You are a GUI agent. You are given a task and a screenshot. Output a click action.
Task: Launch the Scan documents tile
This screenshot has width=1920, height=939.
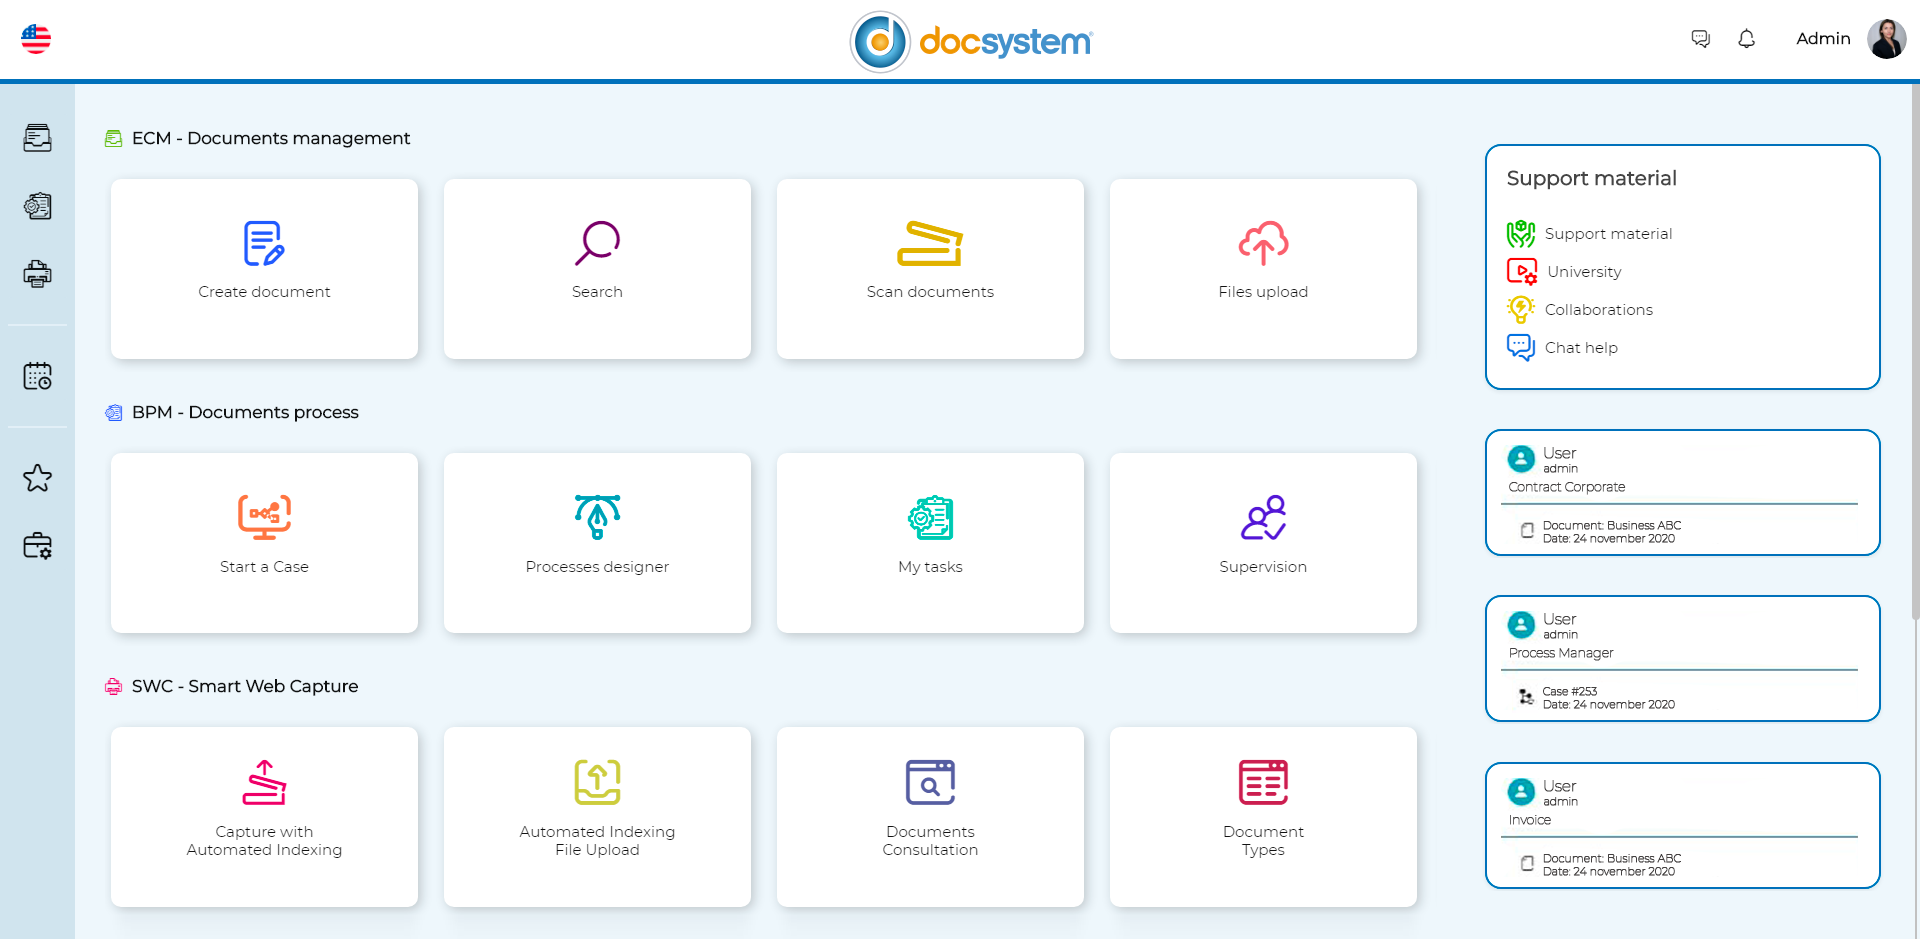[x=930, y=268]
